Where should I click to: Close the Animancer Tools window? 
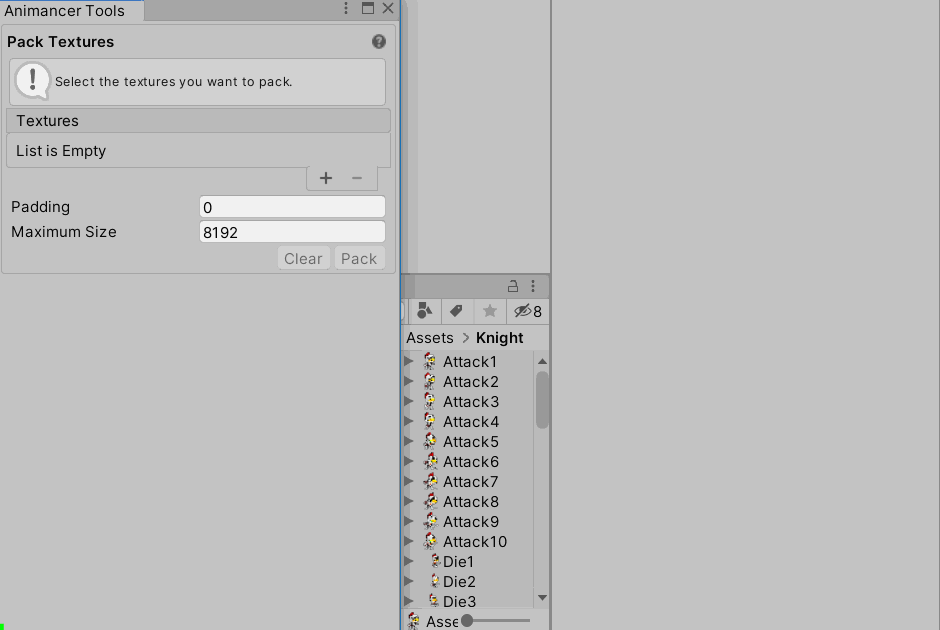(388, 8)
